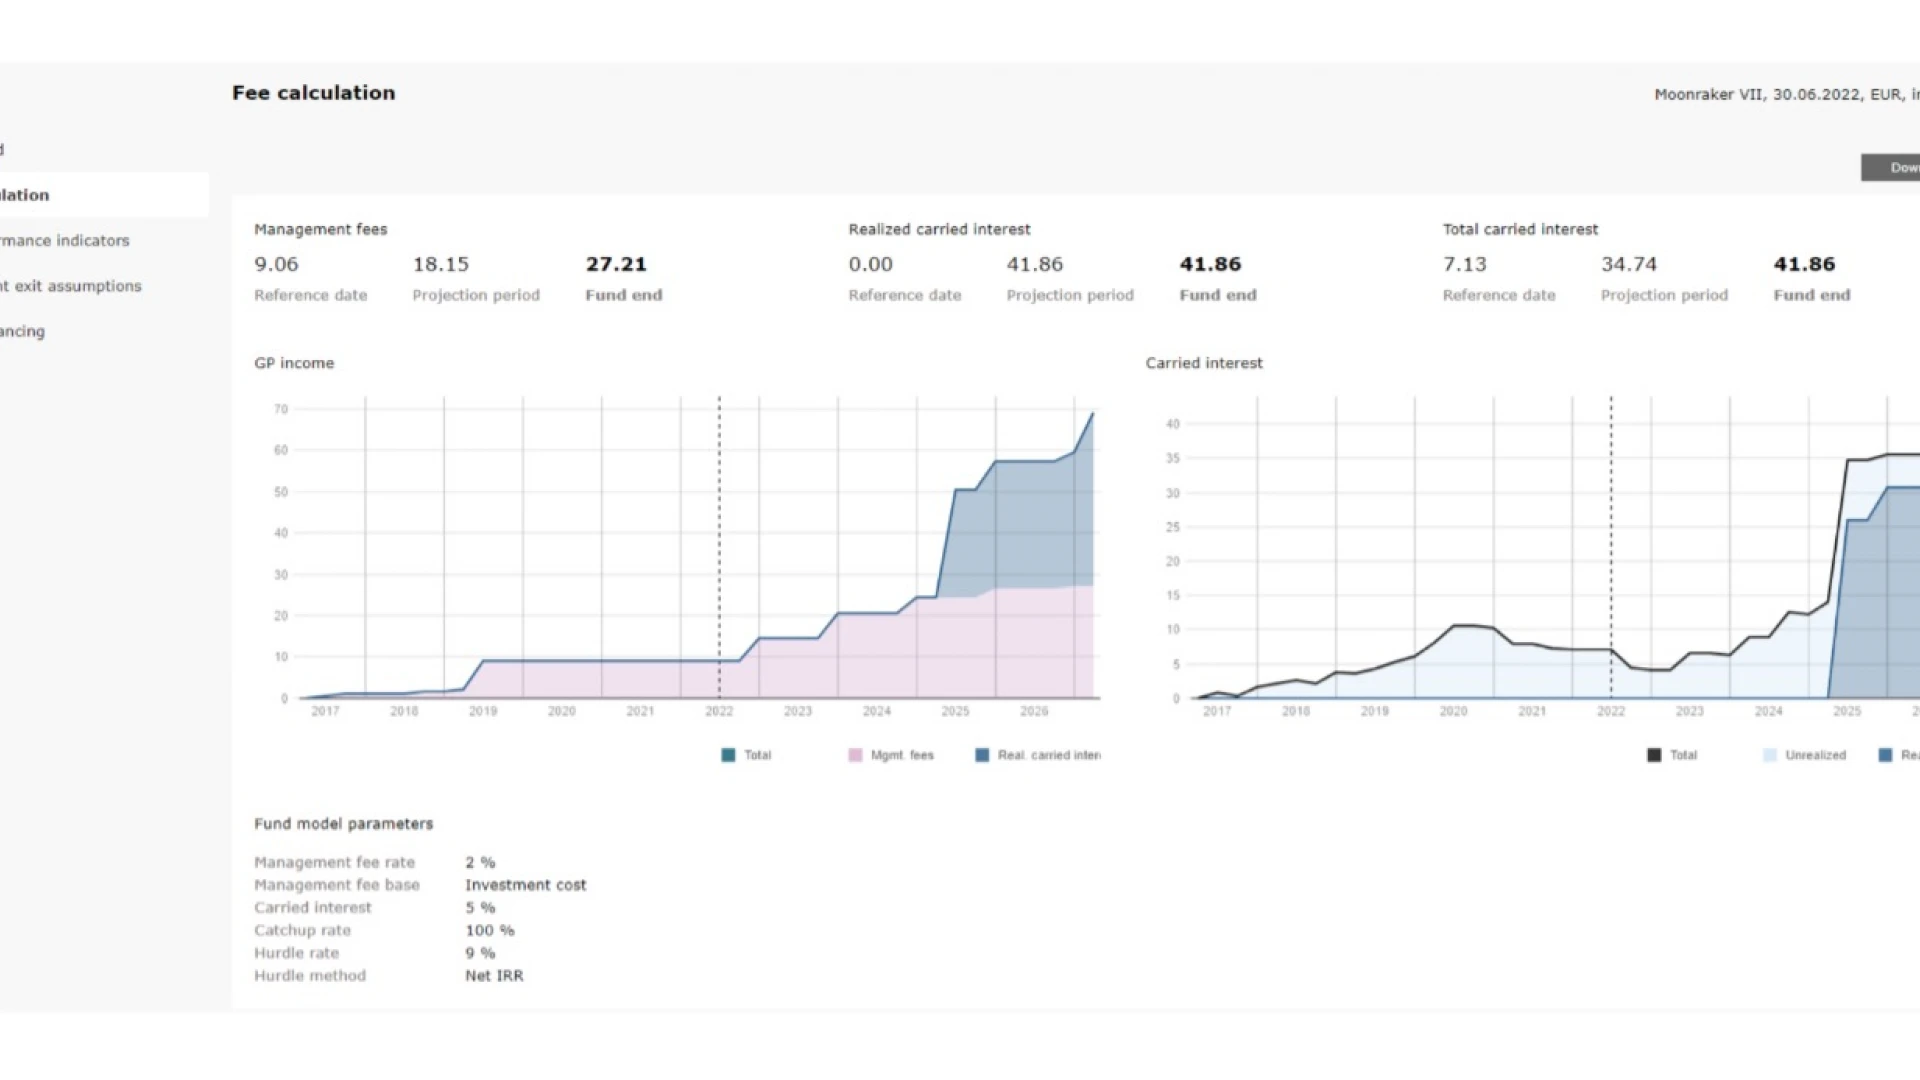This screenshot has width=1920, height=1080.
Task: Click the Total carried interest Fund end value
Action: (1804, 265)
